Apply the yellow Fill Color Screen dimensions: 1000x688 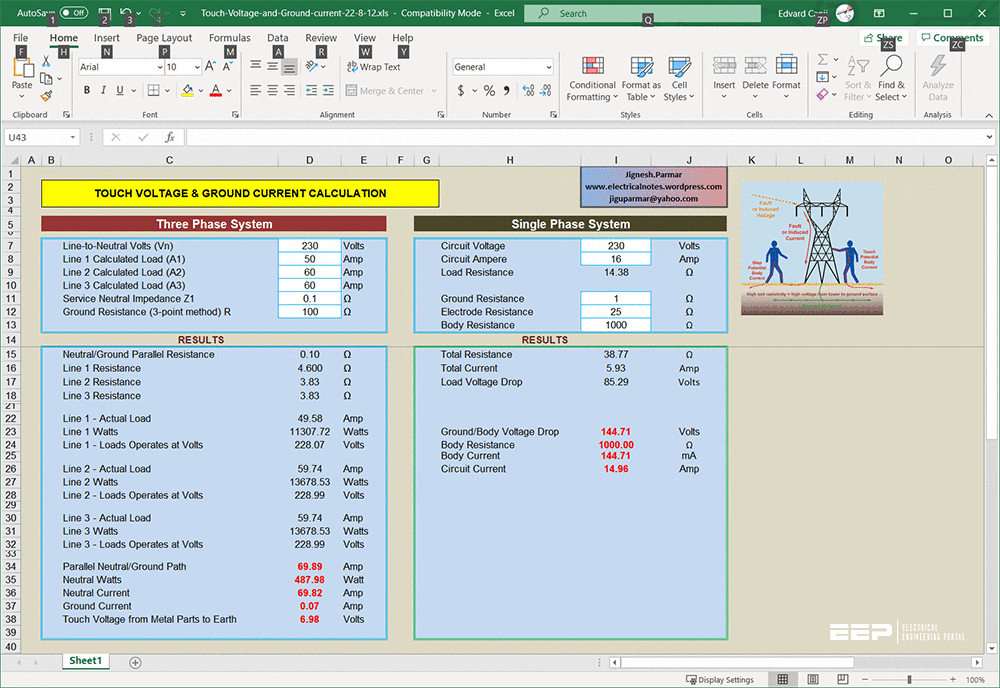[x=188, y=91]
